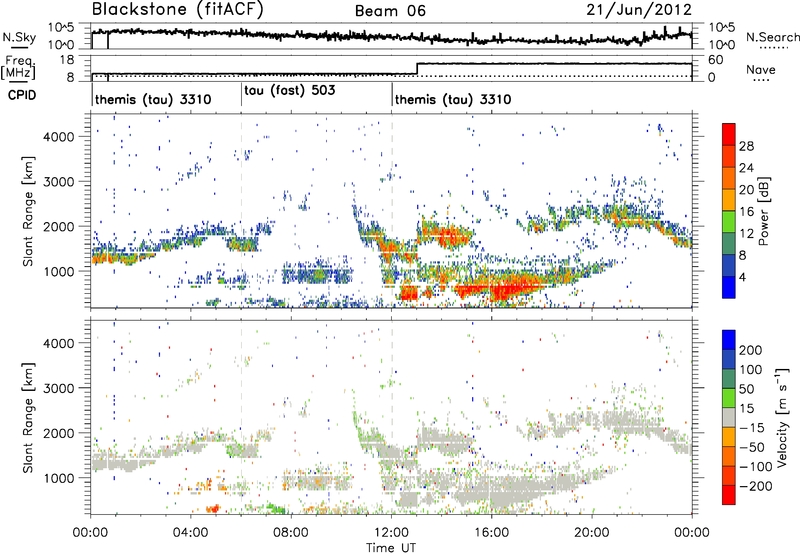Click the red bottom segment of Velocity colorbar

pos(729,495)
